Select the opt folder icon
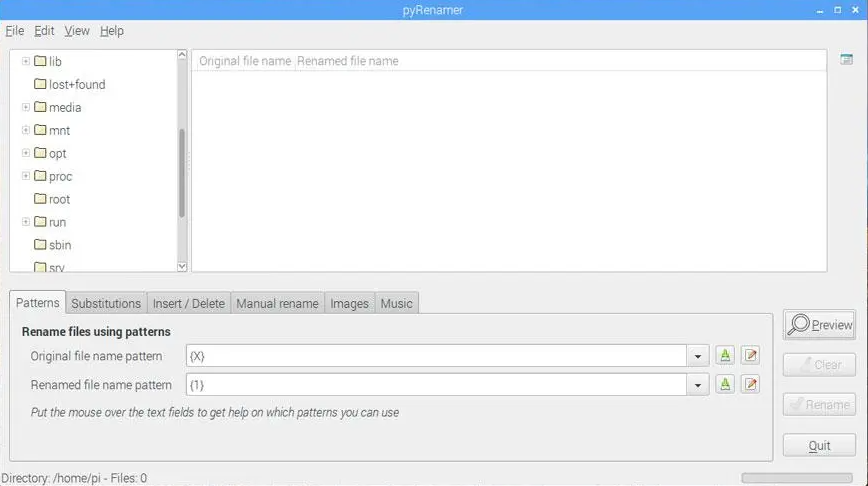Screen dimensions: 868x486 point(40,153)
